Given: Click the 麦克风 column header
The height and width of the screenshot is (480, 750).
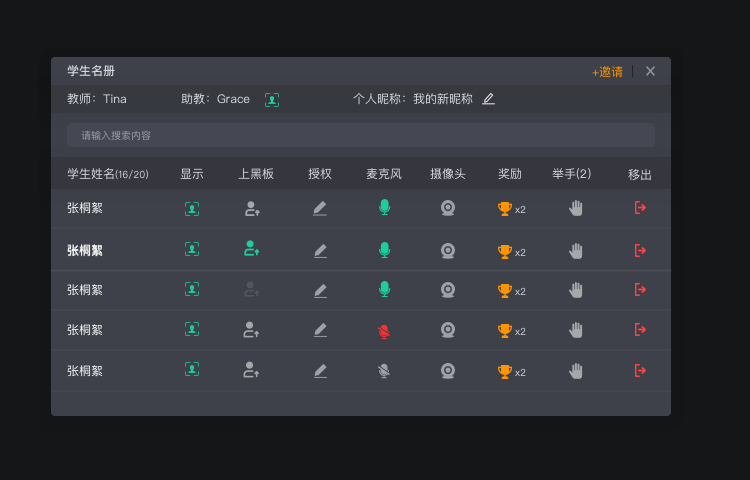Looking at the screenshot, I should click(x=384, y=174).
